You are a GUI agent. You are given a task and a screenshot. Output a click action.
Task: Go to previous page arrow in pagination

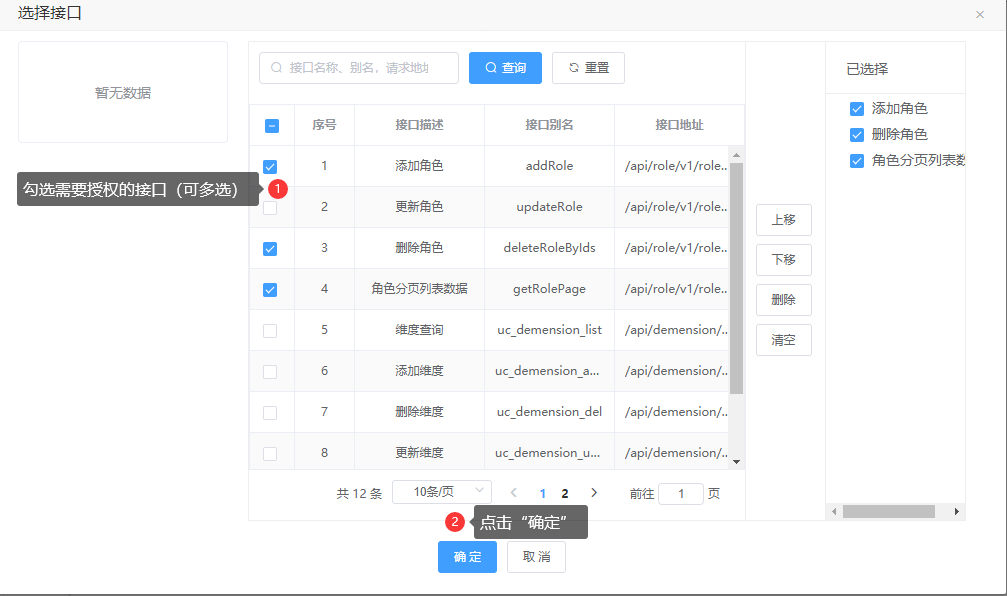[514, 493]
